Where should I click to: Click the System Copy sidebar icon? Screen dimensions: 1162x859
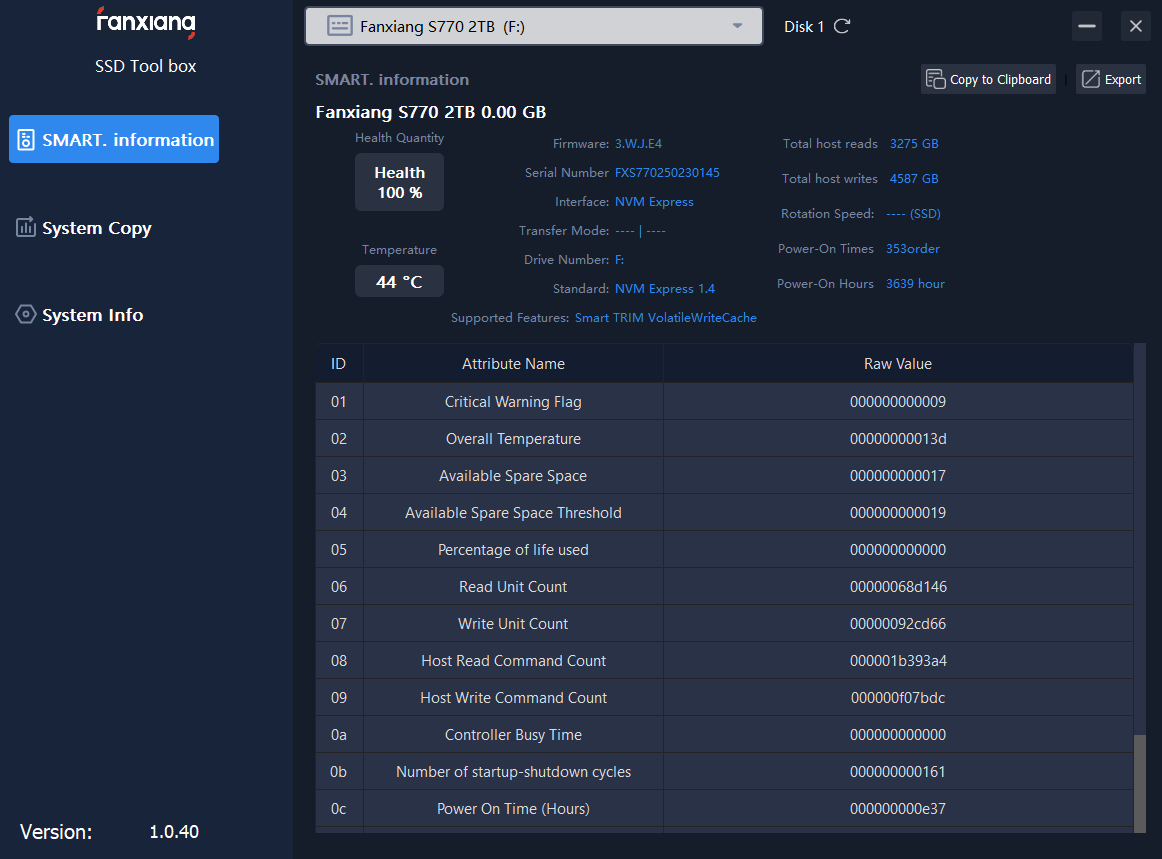click(26, 227)
